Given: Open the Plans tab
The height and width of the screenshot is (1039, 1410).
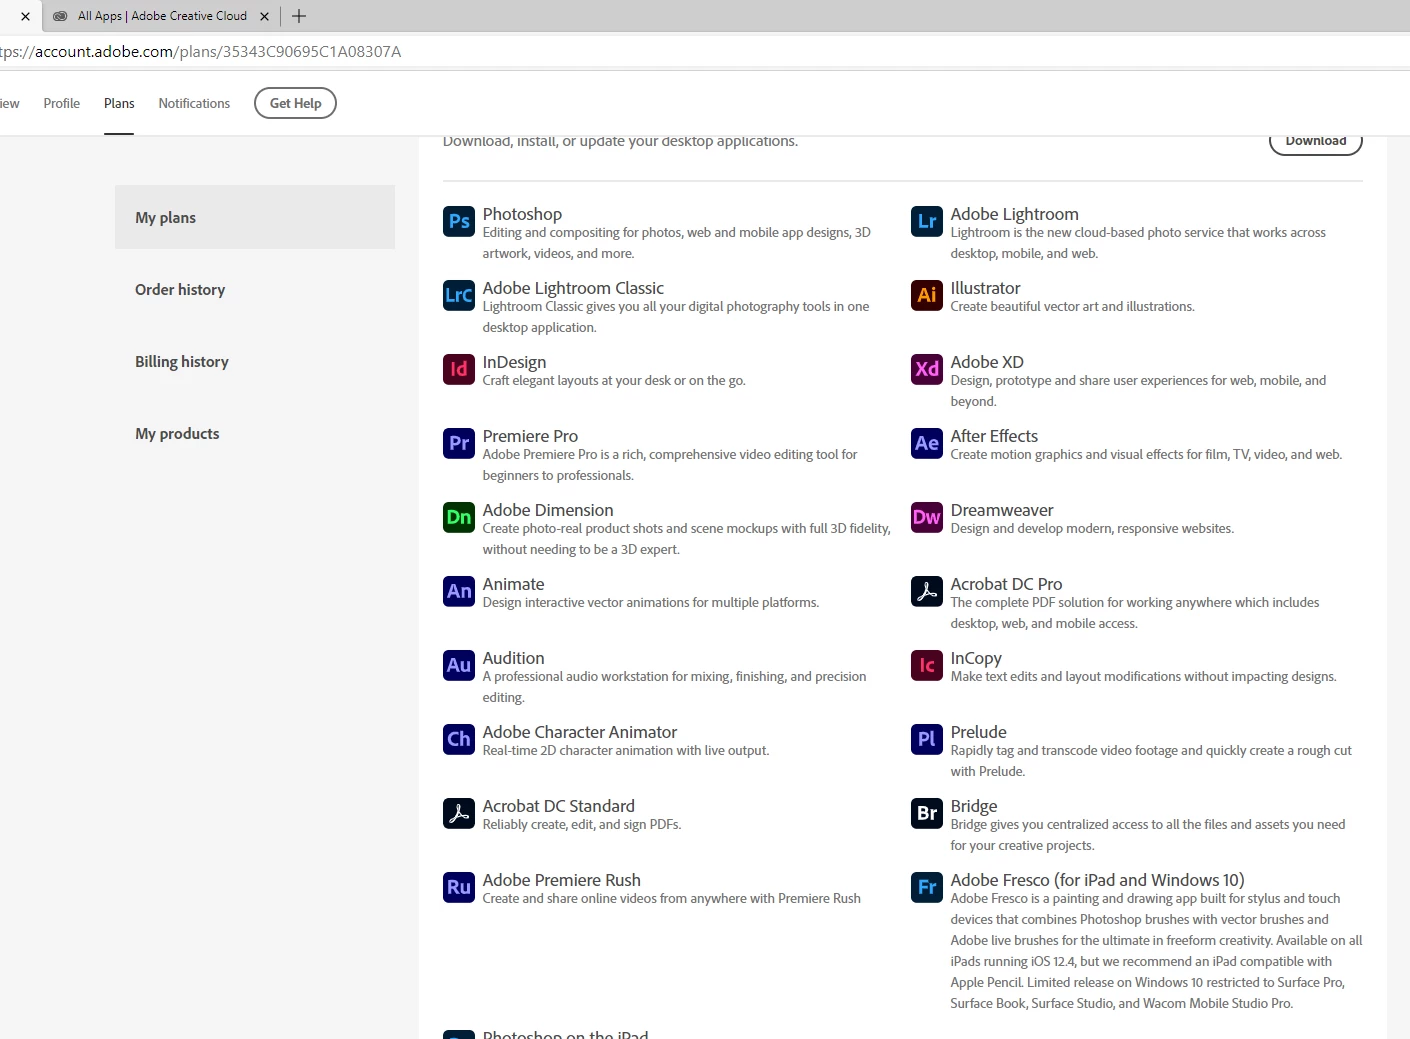Looking at the screenshot, I should [x=119, y=103].
